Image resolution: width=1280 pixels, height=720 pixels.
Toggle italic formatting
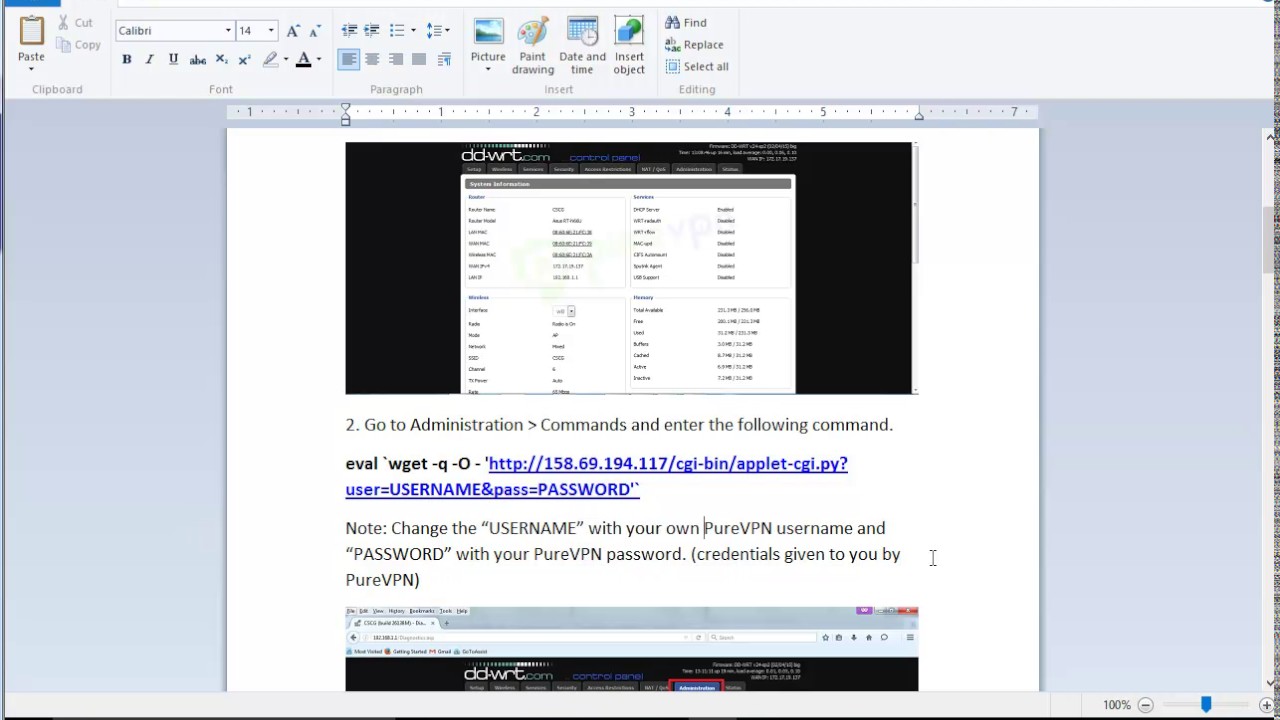[150, 60]
